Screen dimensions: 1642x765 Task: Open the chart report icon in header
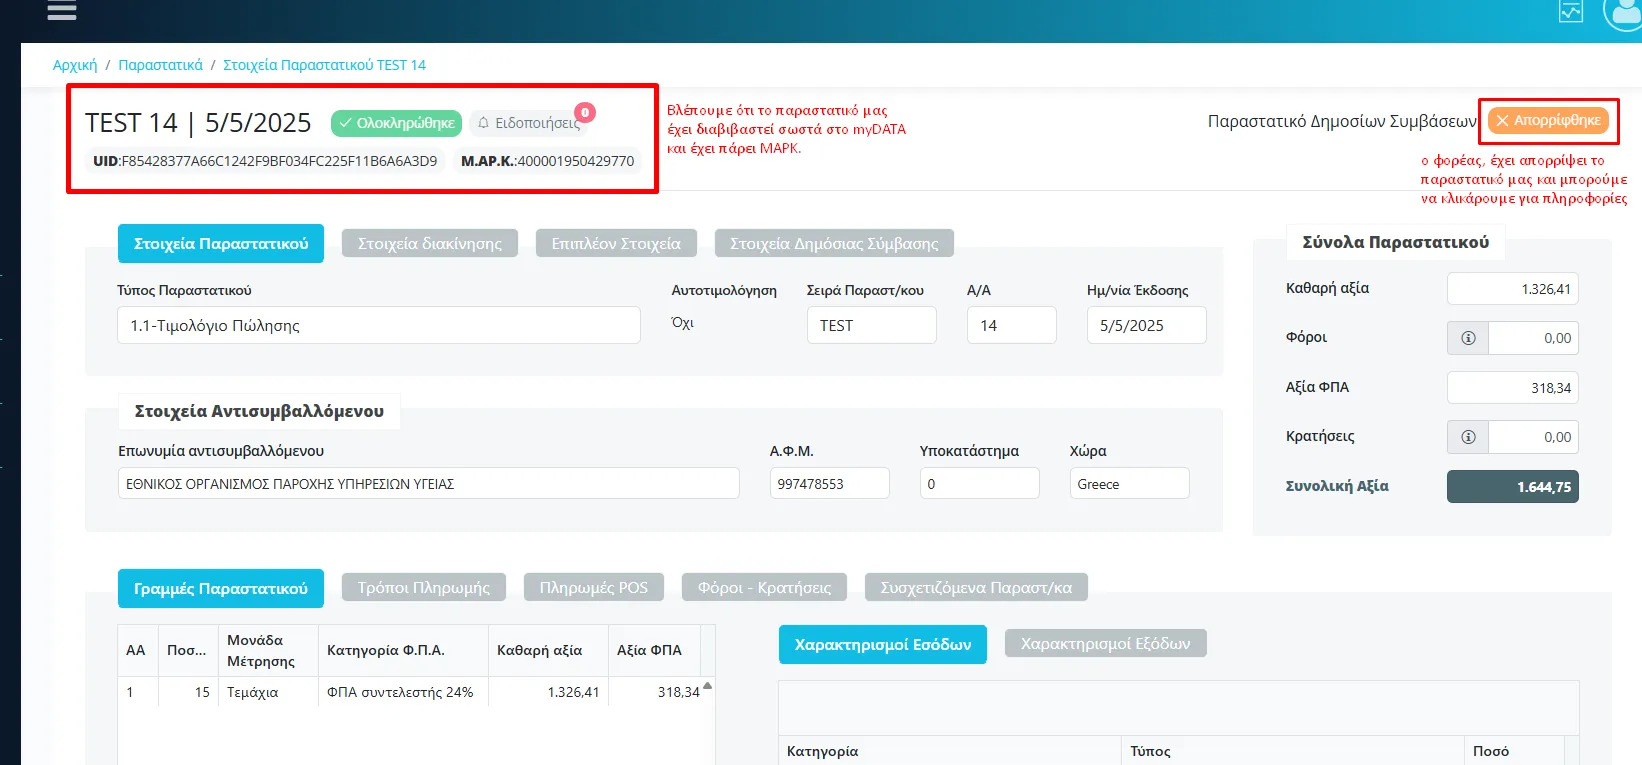[1571, 12]
